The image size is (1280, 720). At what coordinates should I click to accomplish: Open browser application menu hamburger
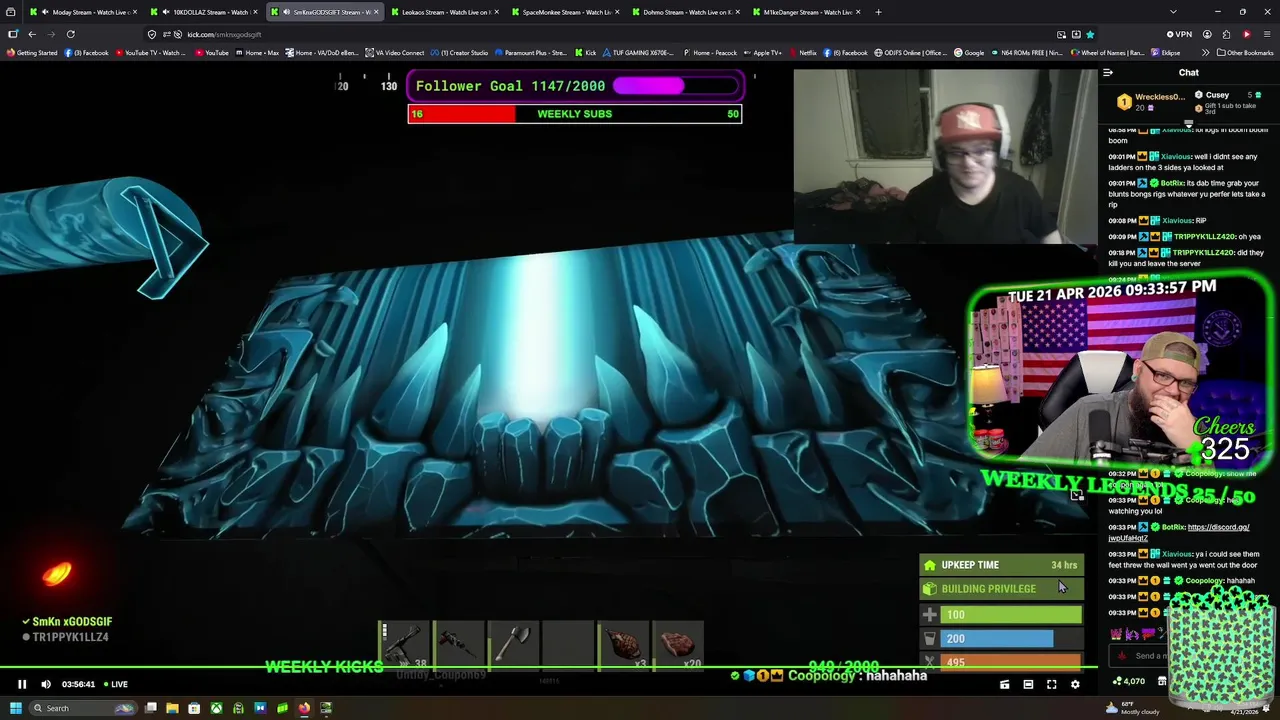(x=1265, y=34)
